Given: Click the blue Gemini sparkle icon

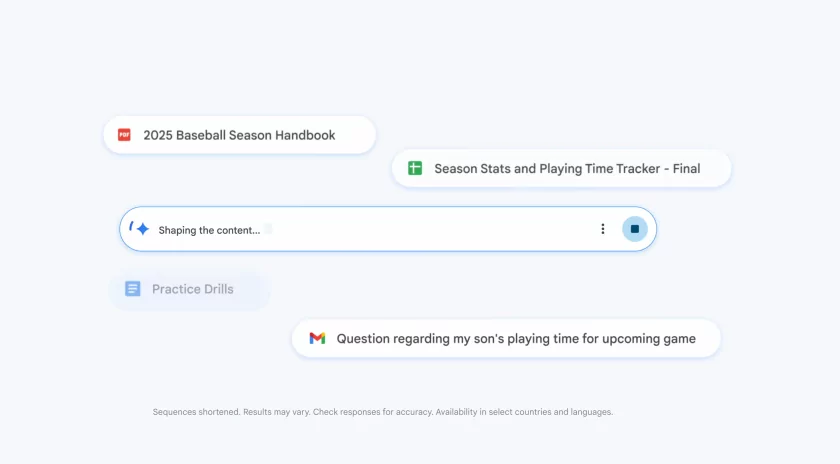Looking at the screenshot, I should 143,229.
